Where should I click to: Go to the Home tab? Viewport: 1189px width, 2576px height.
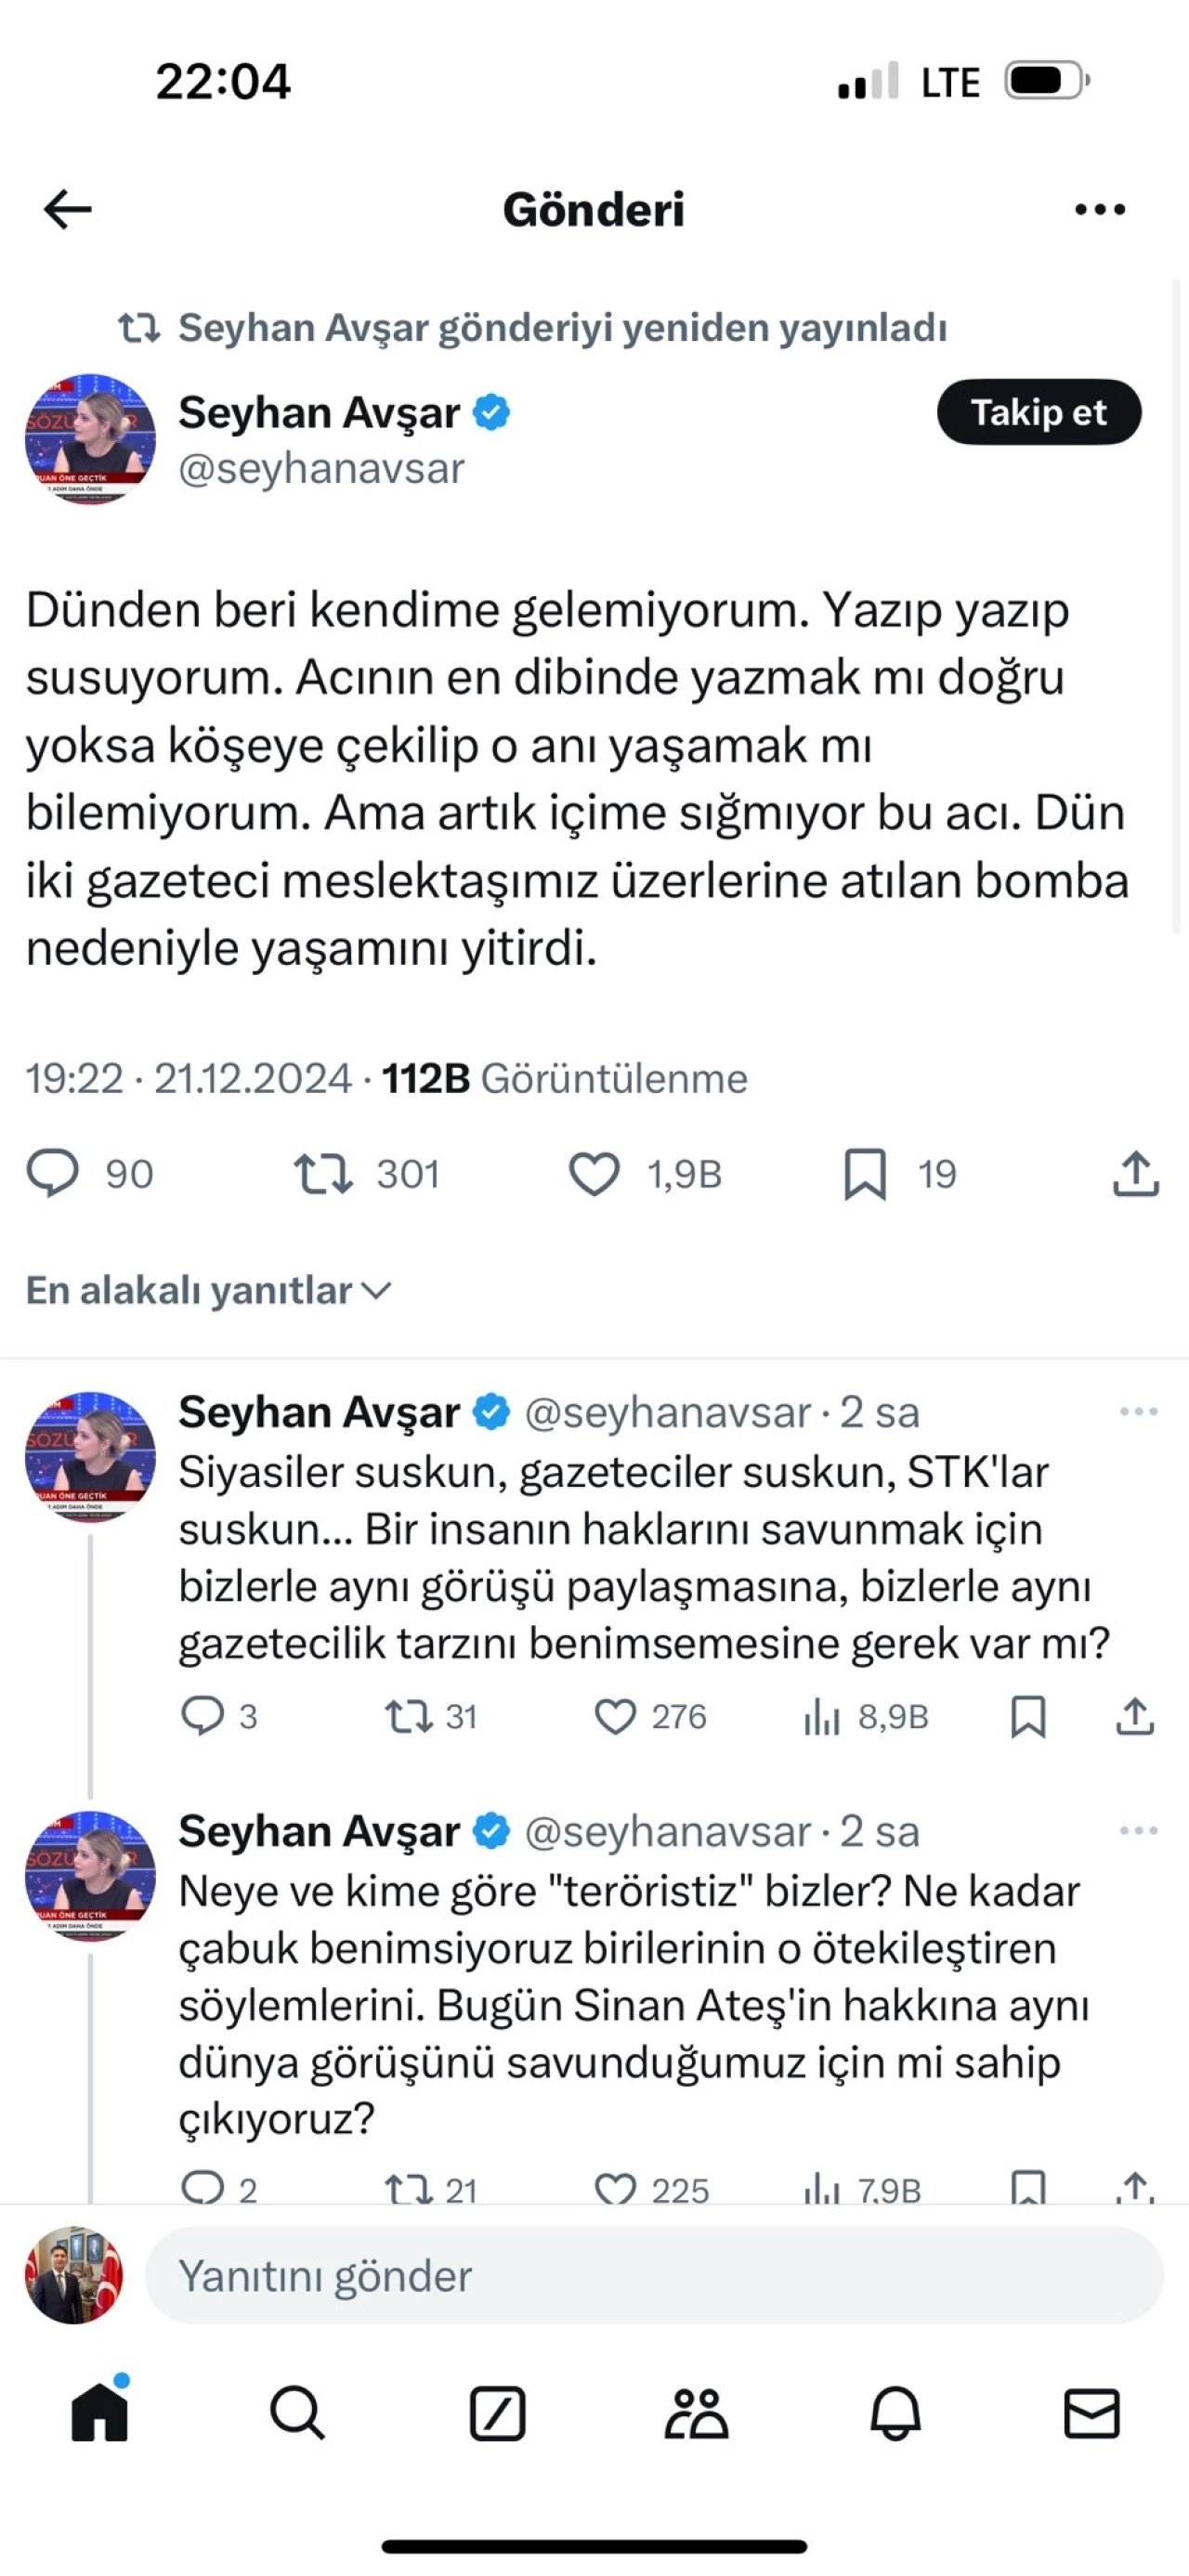[100, 2413]
